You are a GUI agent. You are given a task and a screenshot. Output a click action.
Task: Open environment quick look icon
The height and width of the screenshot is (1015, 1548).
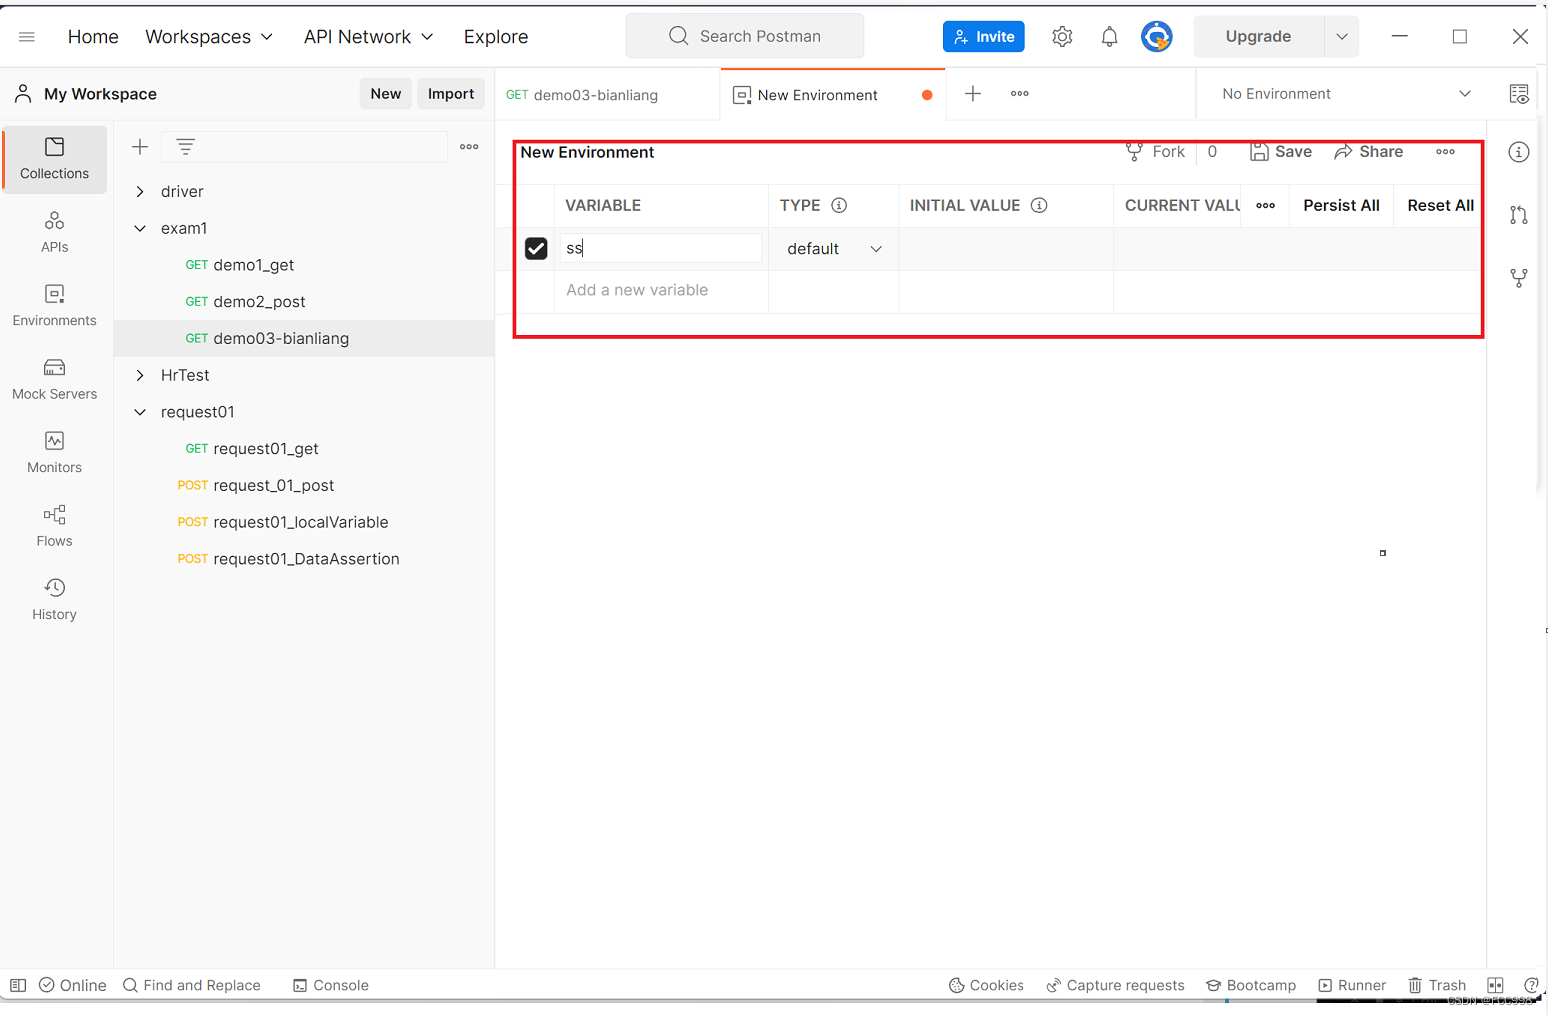pos(1519,94)
